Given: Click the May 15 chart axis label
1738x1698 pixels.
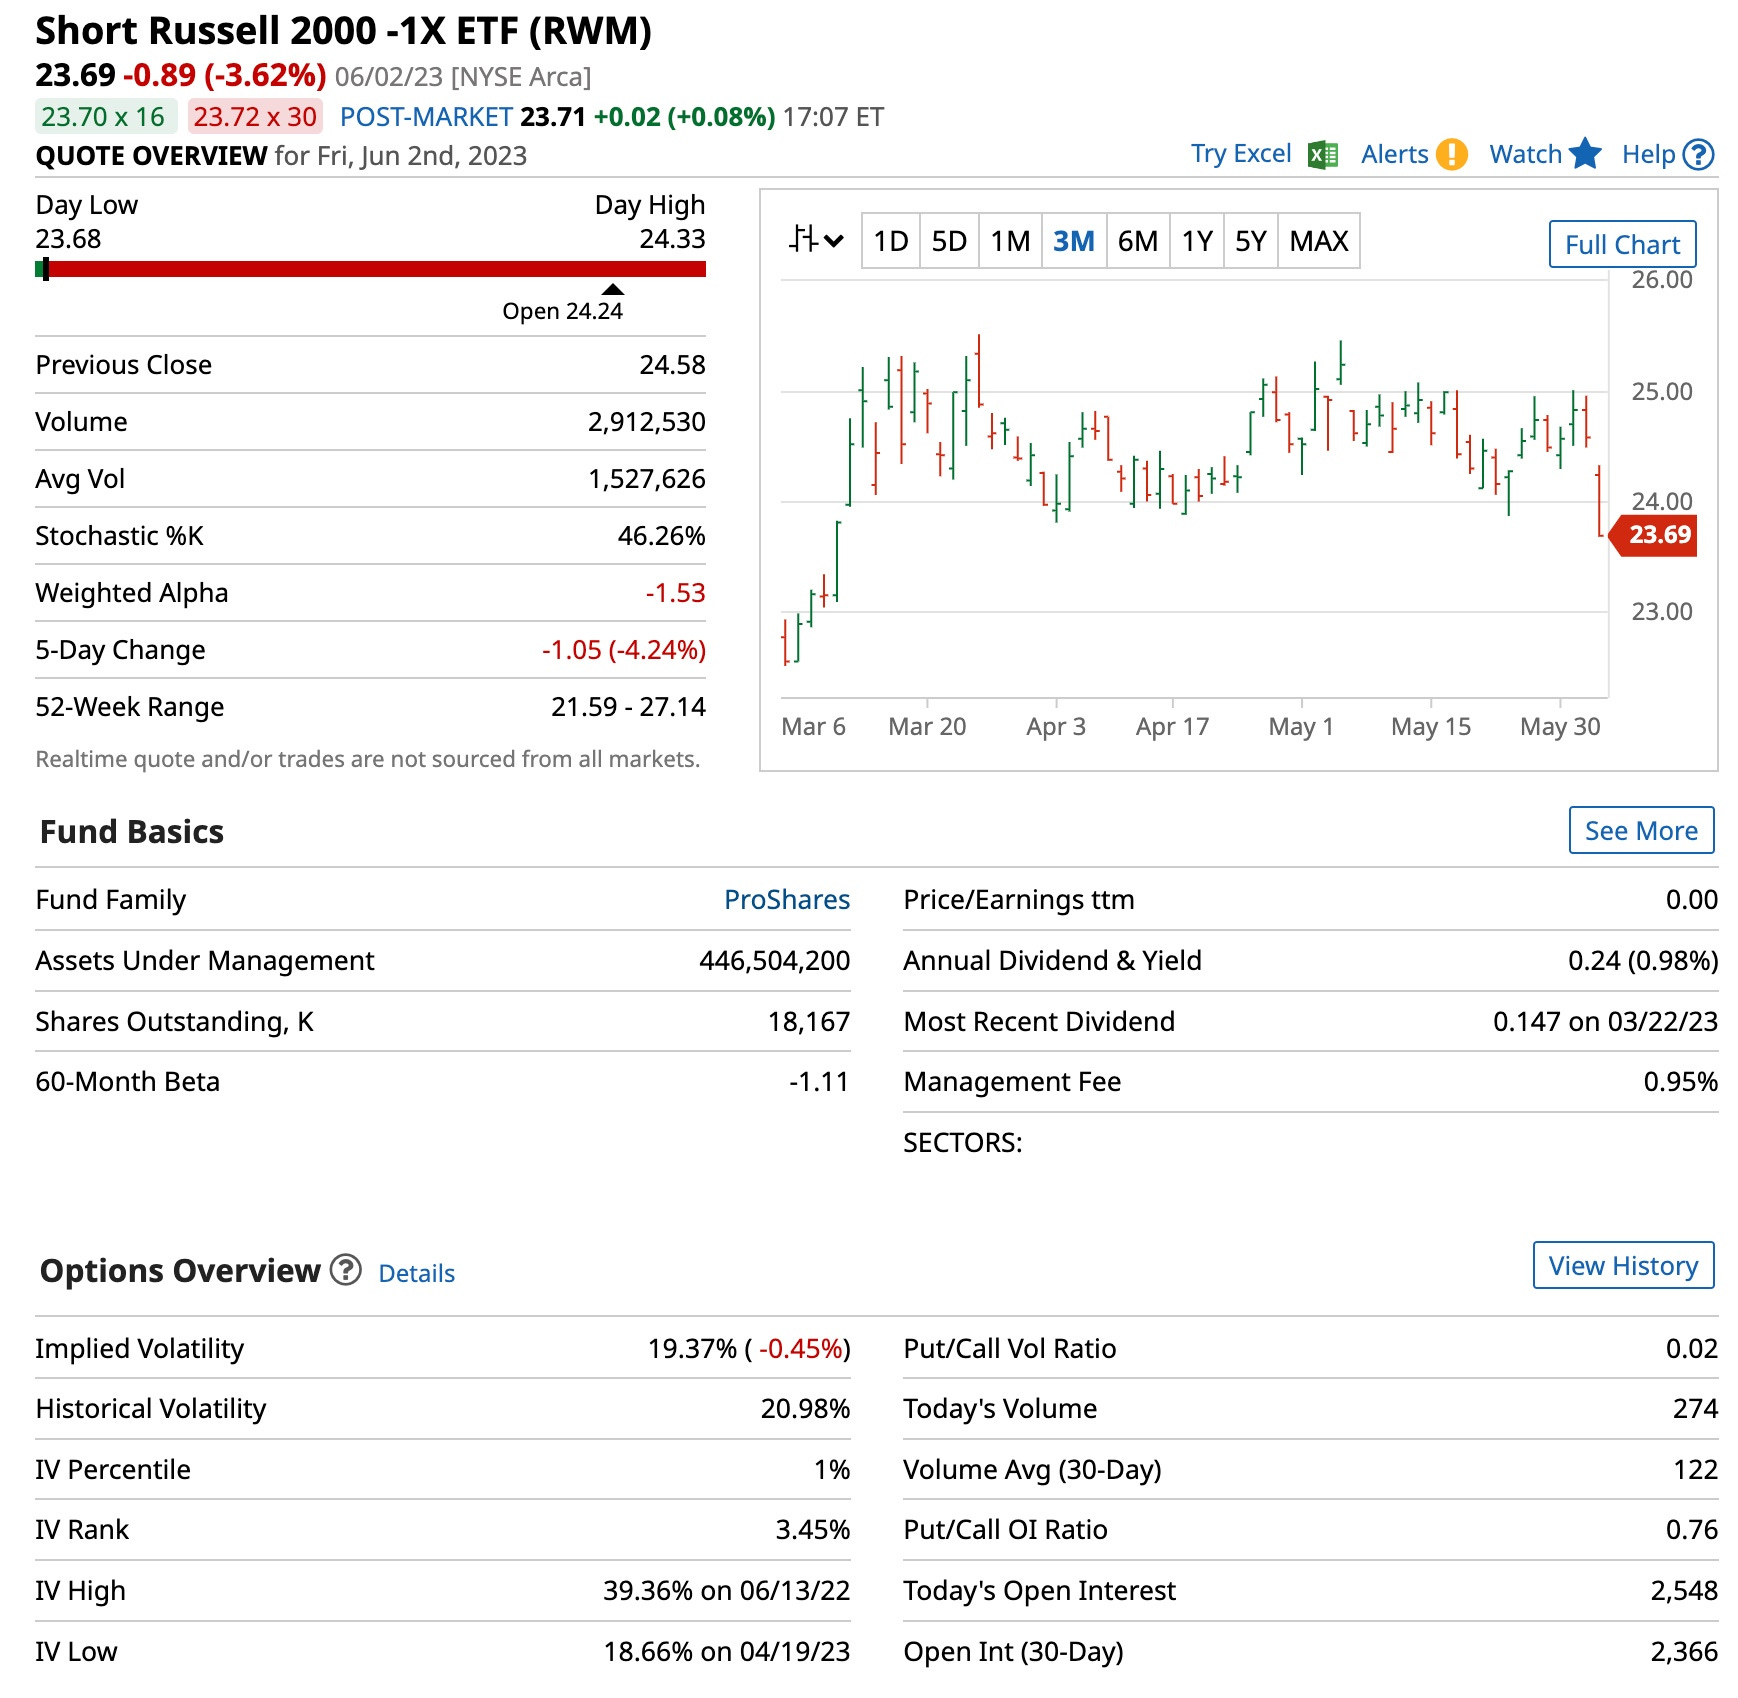Looking at the screenshot, I should click(x=1431, y=726).
